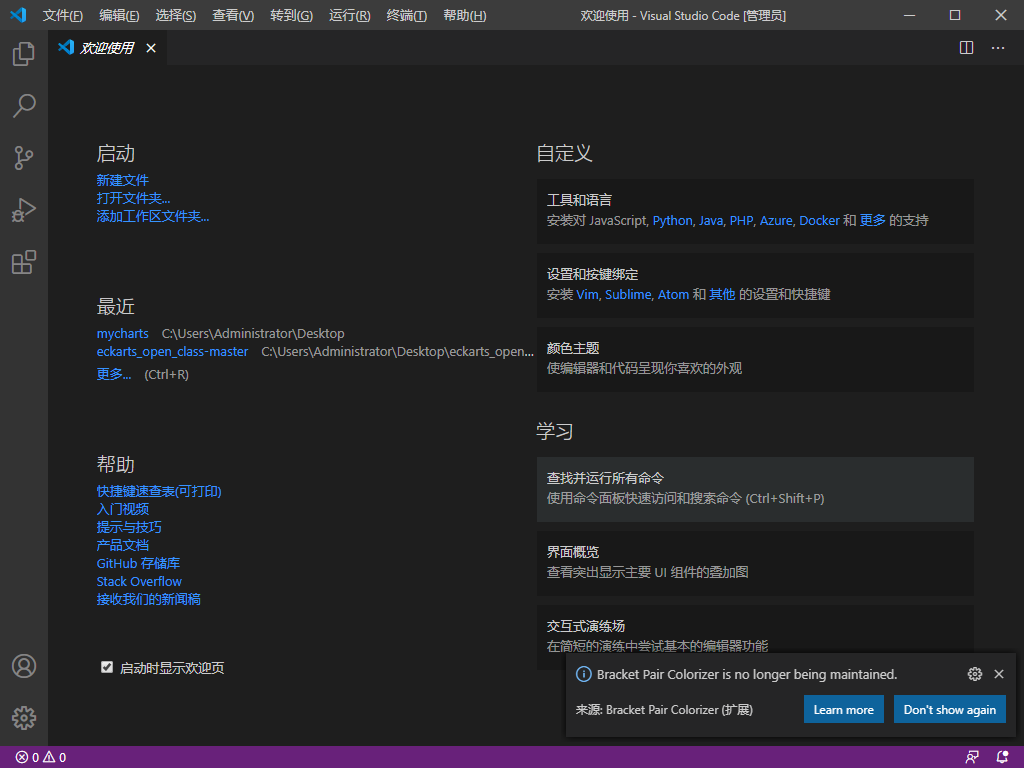
Task: Click 更多 in 工具和语言 section
Action: [872, 221]
